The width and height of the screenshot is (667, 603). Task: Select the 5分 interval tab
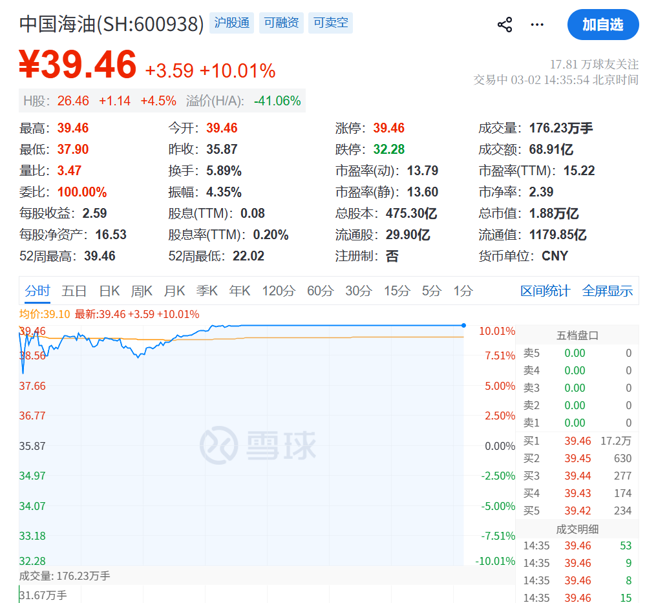431,291
